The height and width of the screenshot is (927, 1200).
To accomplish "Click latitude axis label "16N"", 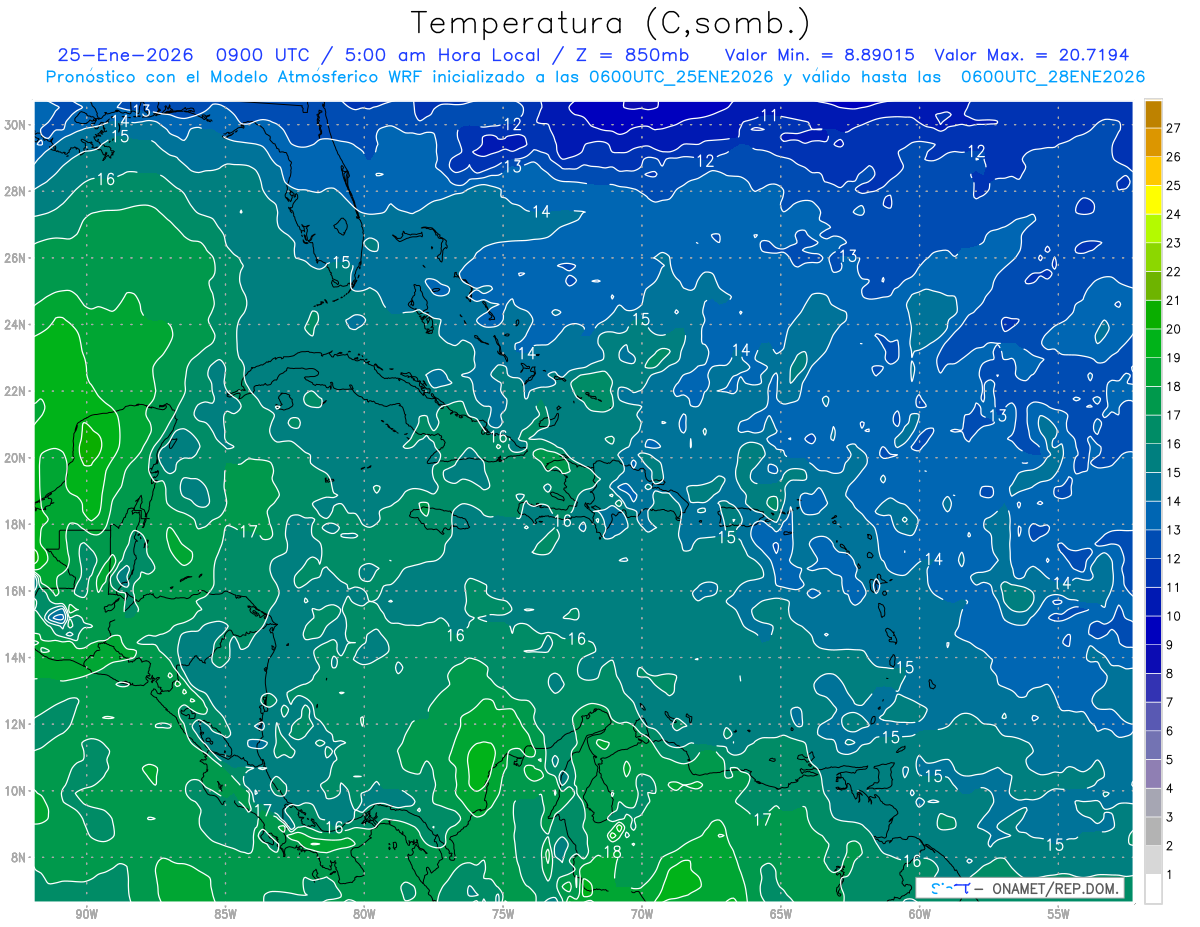I will coord(17,591).
